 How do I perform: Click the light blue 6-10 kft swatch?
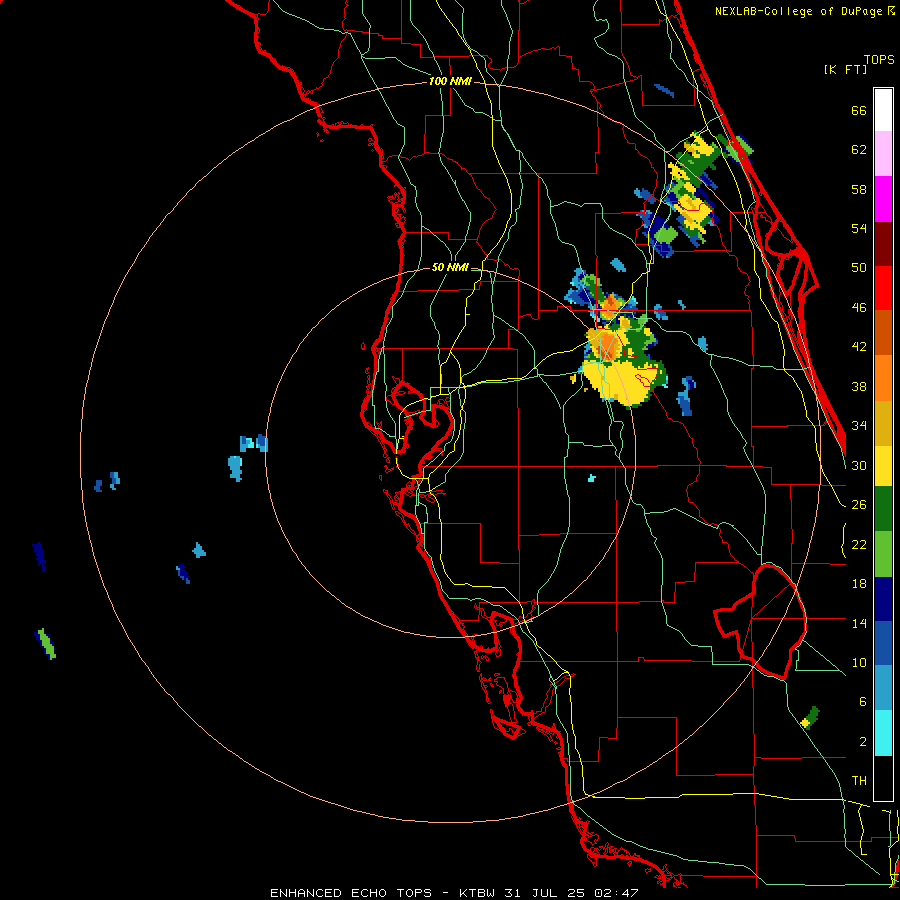[883, 688]
